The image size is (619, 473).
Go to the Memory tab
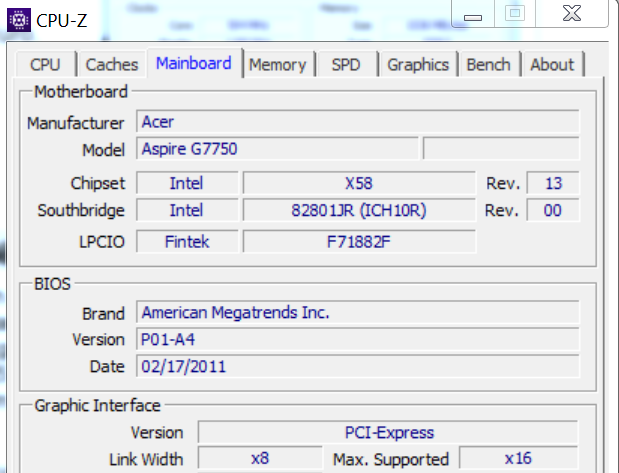coord(278,64)
